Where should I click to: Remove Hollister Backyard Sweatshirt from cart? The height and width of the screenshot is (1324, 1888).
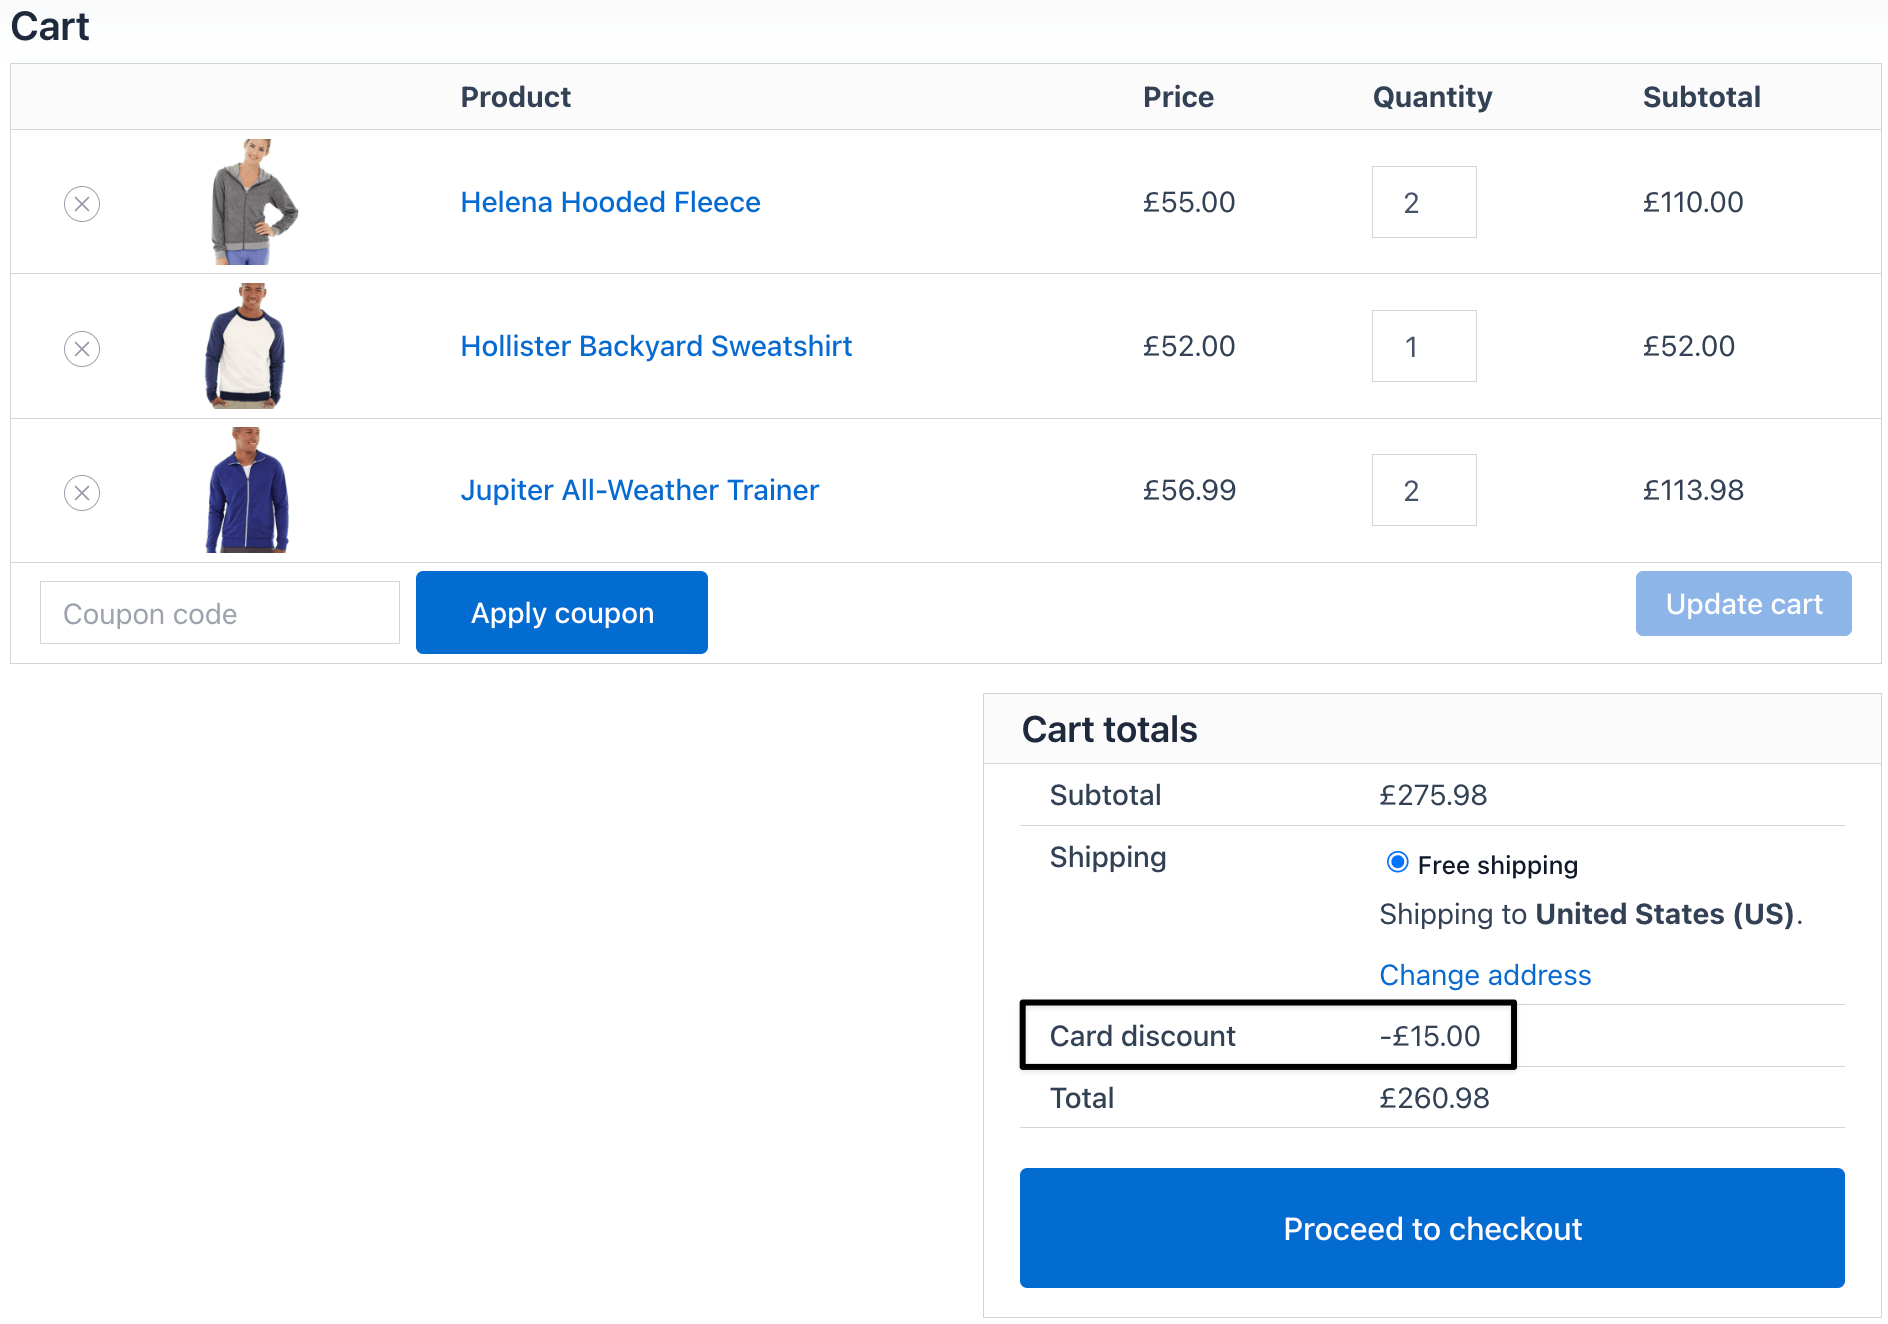(x=82, y=349)
